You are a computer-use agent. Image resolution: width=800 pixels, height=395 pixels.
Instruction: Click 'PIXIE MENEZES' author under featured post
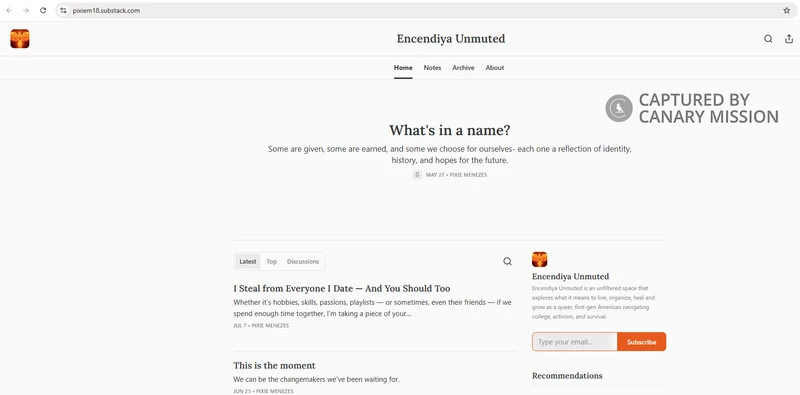[x=468, y=175]
